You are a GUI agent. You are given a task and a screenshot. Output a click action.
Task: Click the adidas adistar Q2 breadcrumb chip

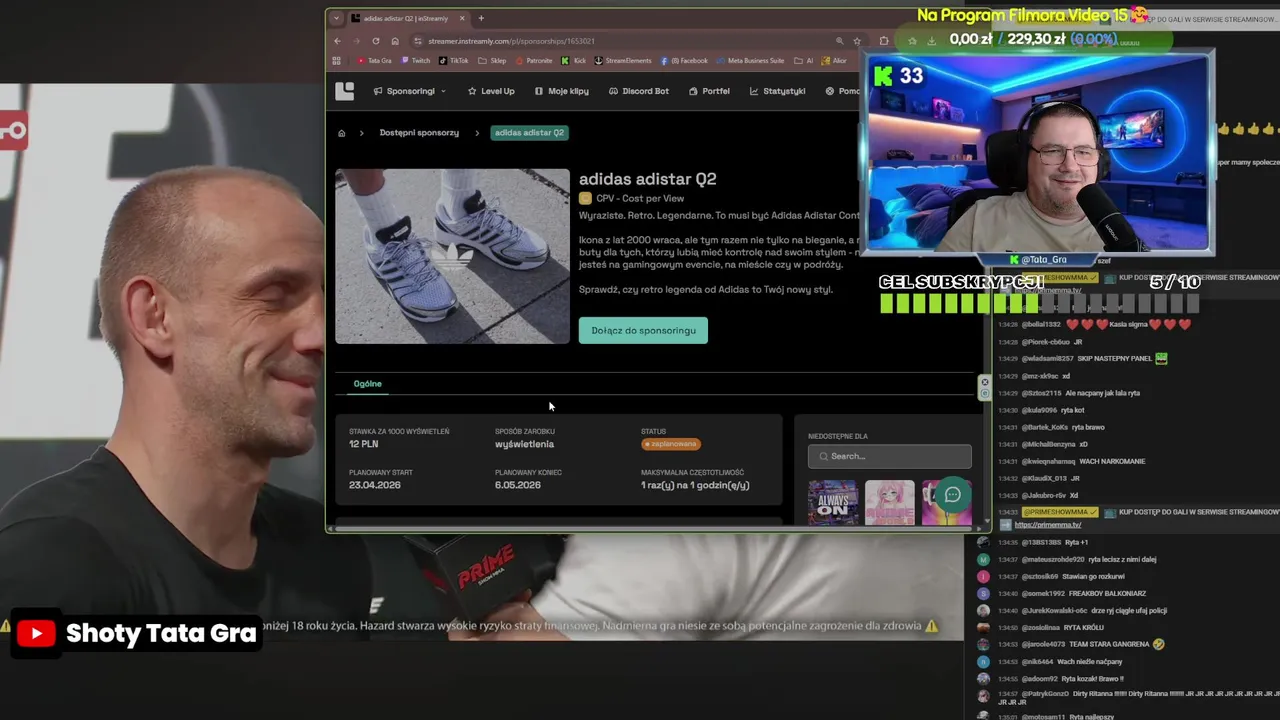pos(529,133)
